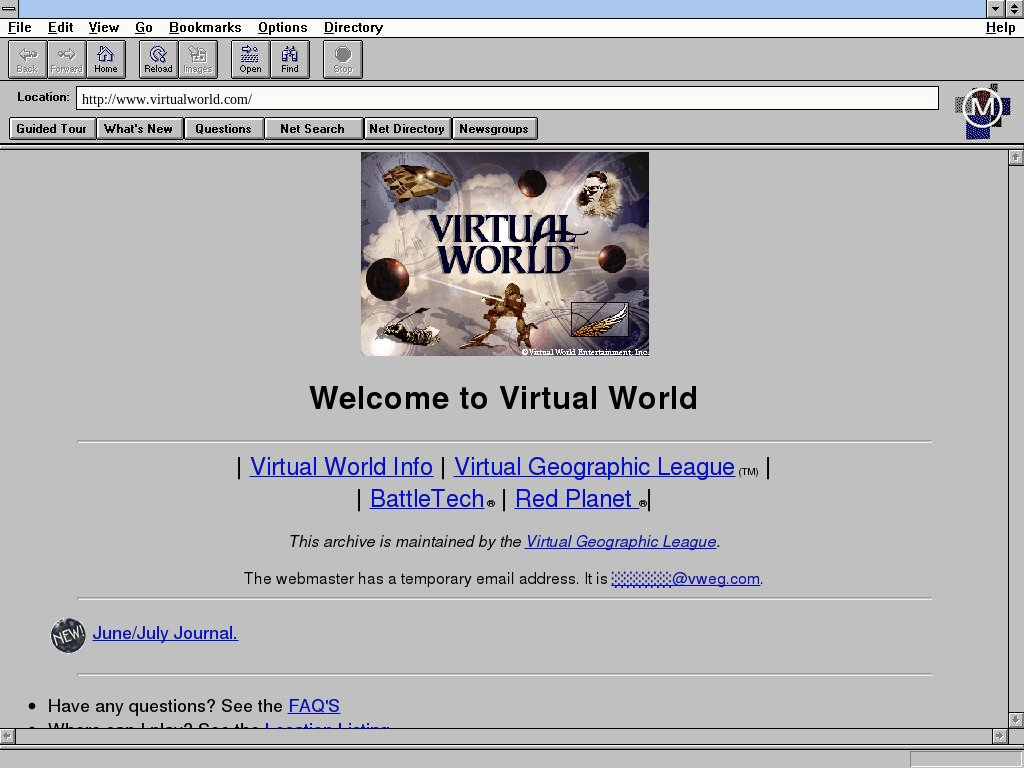Viewport: 1024px width, 768px height.
Task: Open the BattleTech link
Action: tap(427, 499)
